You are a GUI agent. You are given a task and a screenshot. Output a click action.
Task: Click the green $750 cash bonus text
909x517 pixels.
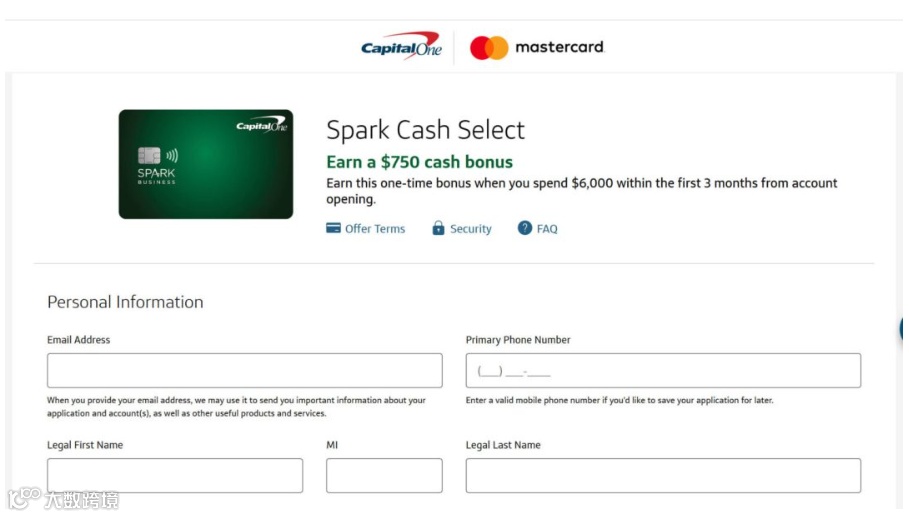[419, 162]
